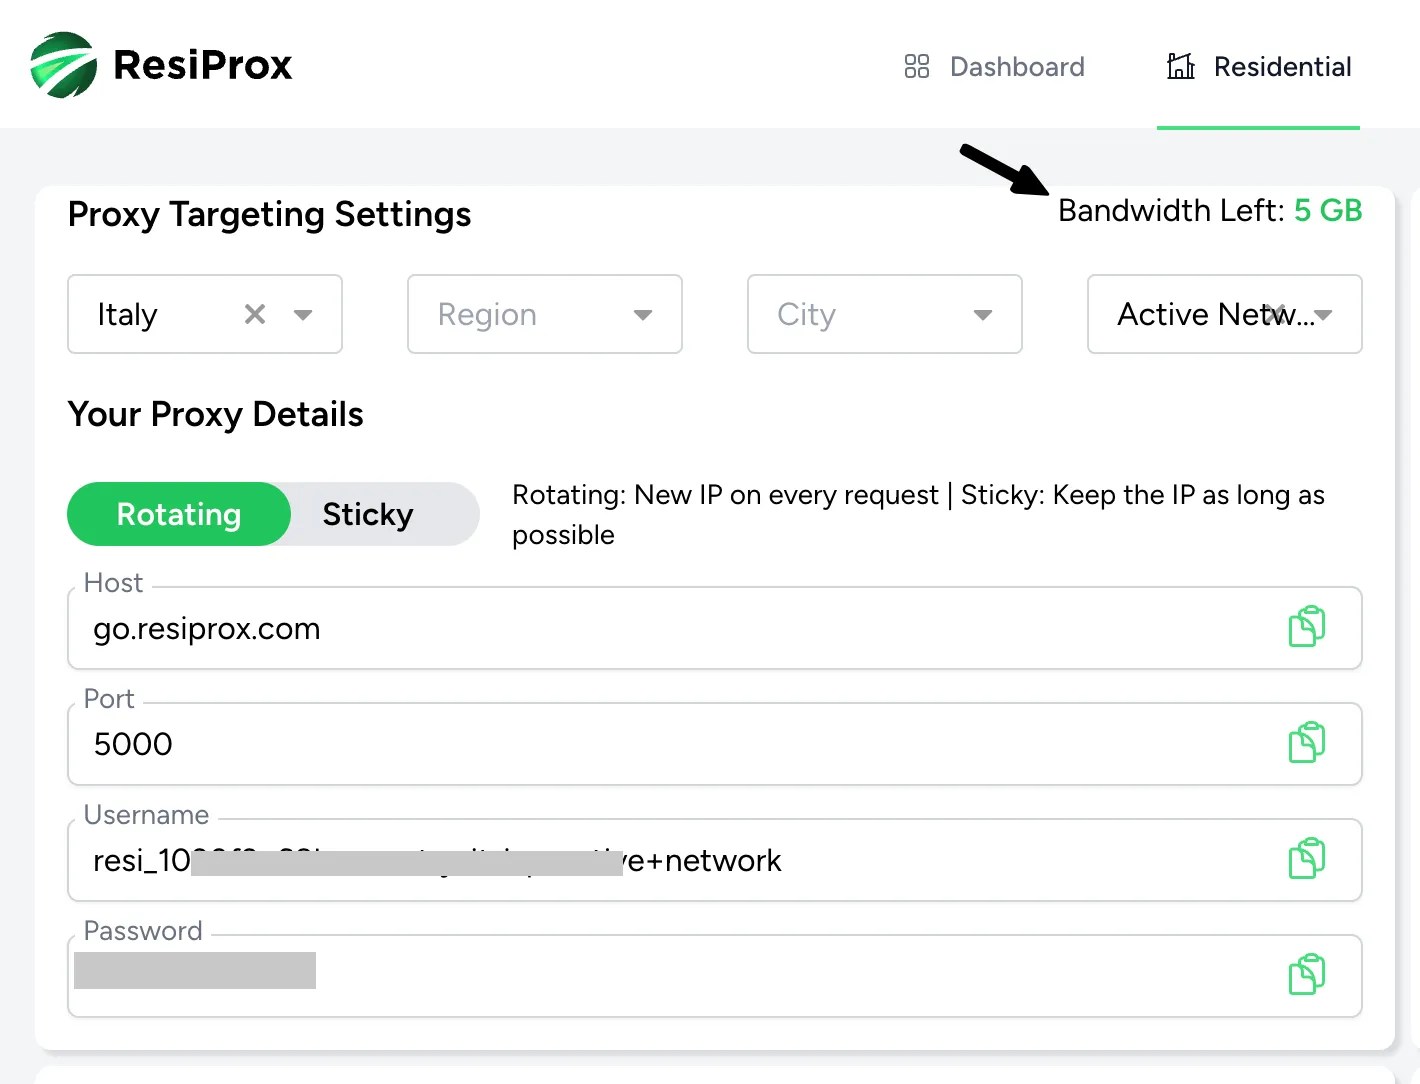Viewport: 1420px width, 1084px height.
Task: Expand the country selection dropdown
Action: (x=305, y=314)
